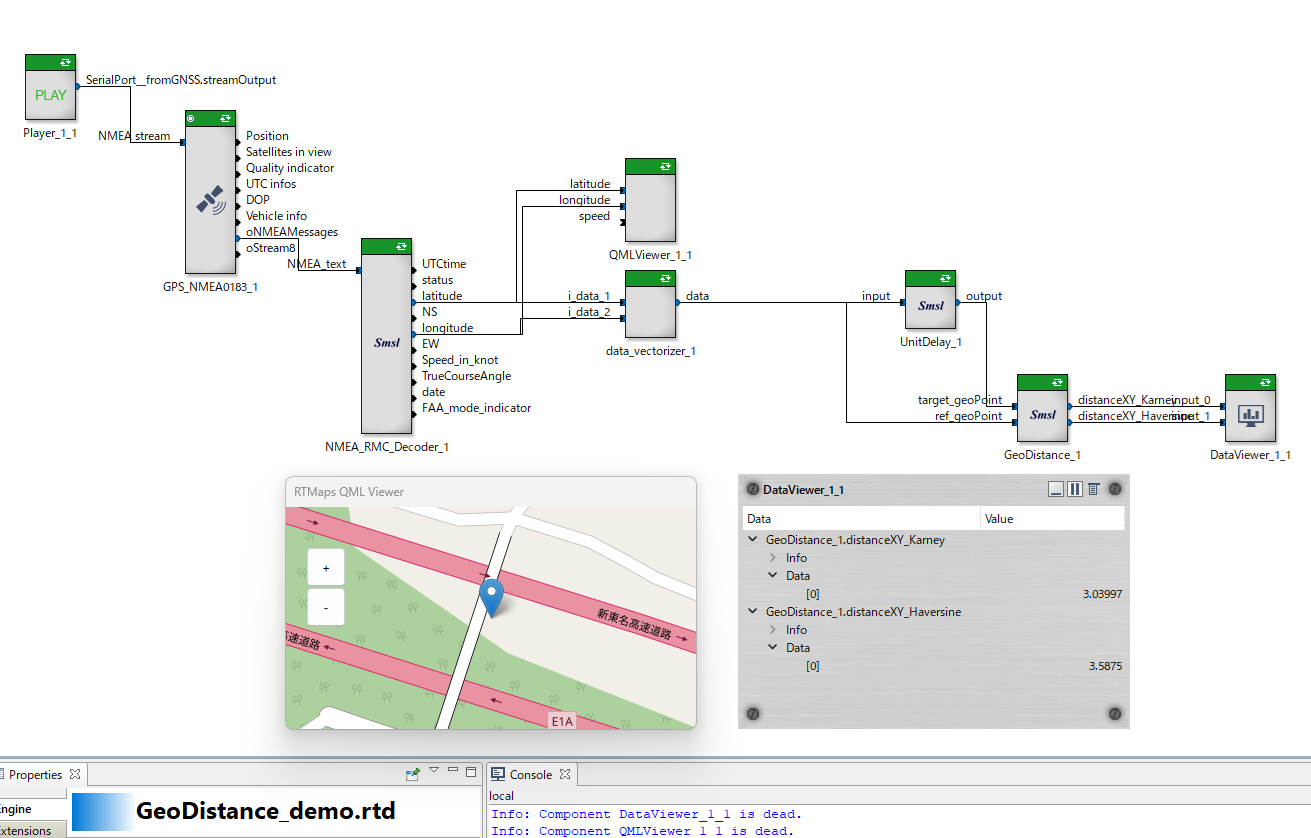
Task: Select the Extensions tab in Properties panel
Action: 25,830
